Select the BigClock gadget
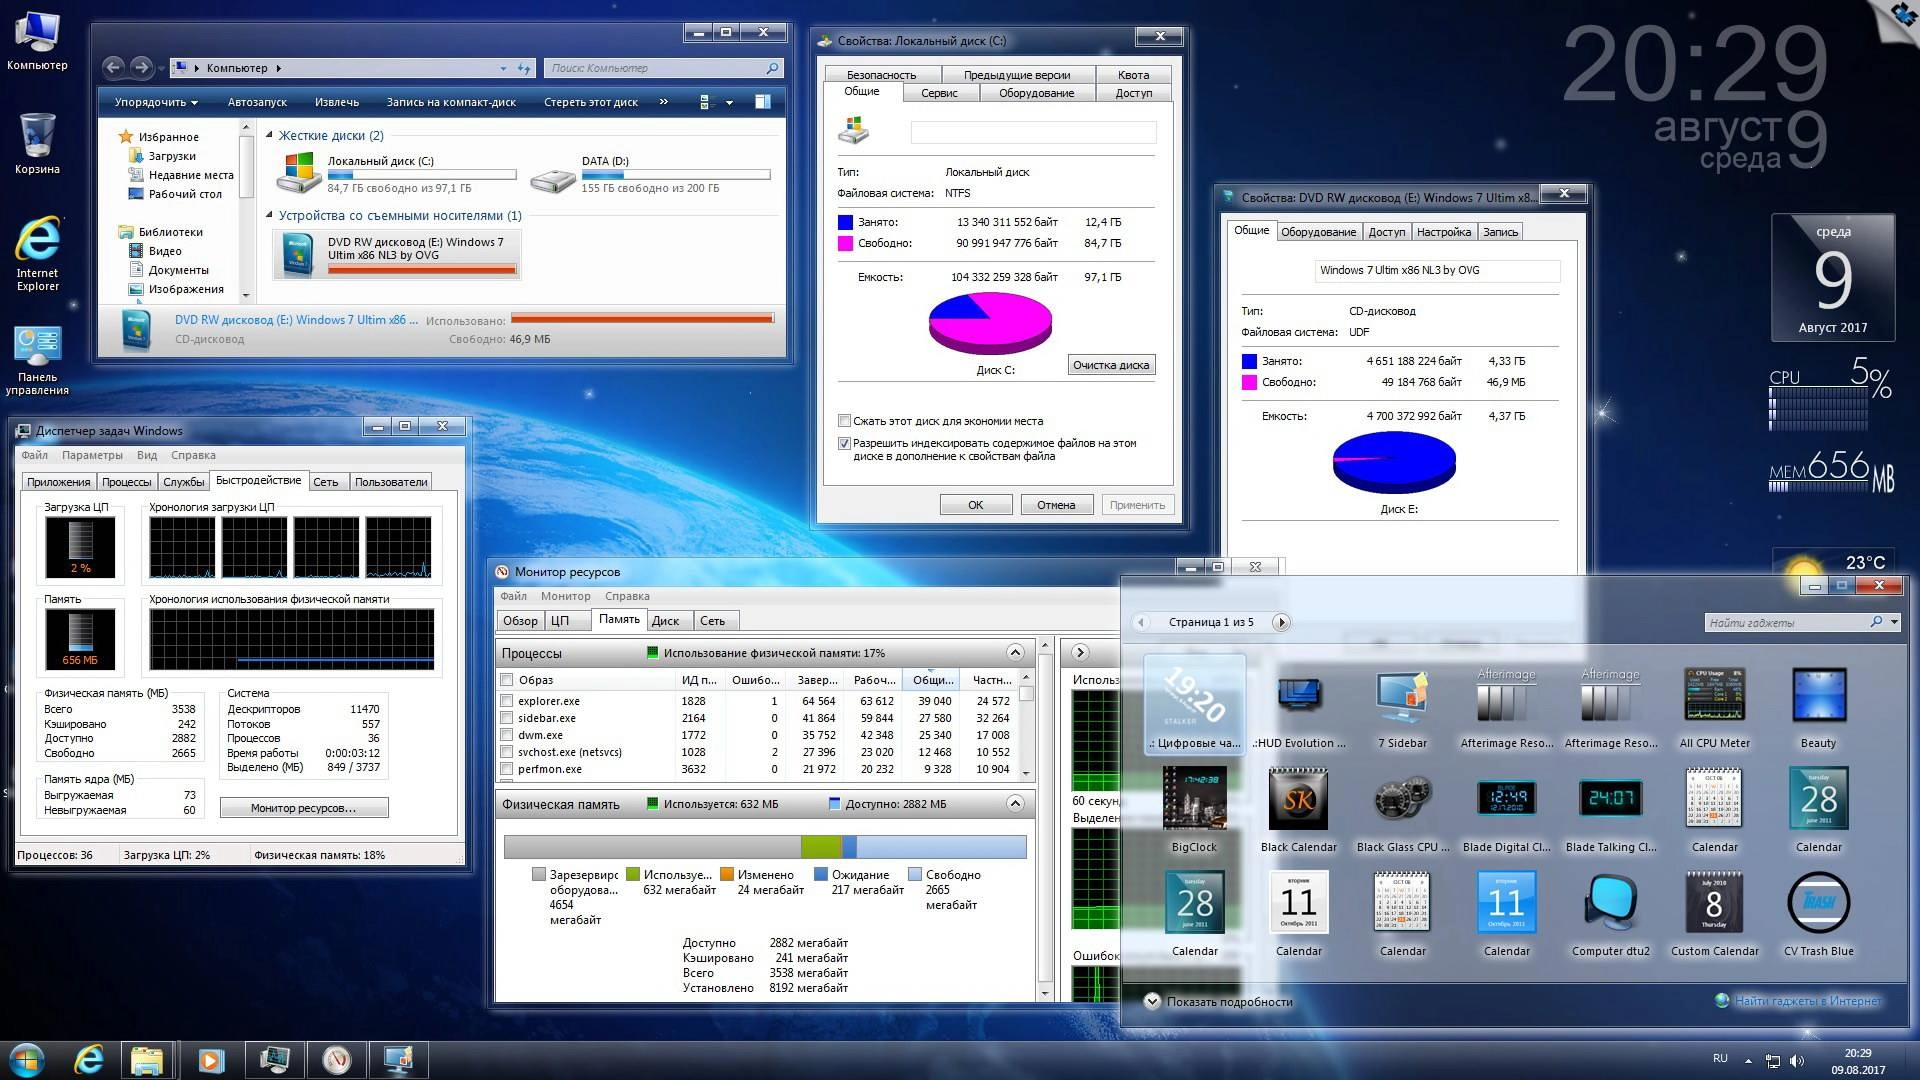The height and width of the screenshot is (1080, 1920). pos(1194,807)
